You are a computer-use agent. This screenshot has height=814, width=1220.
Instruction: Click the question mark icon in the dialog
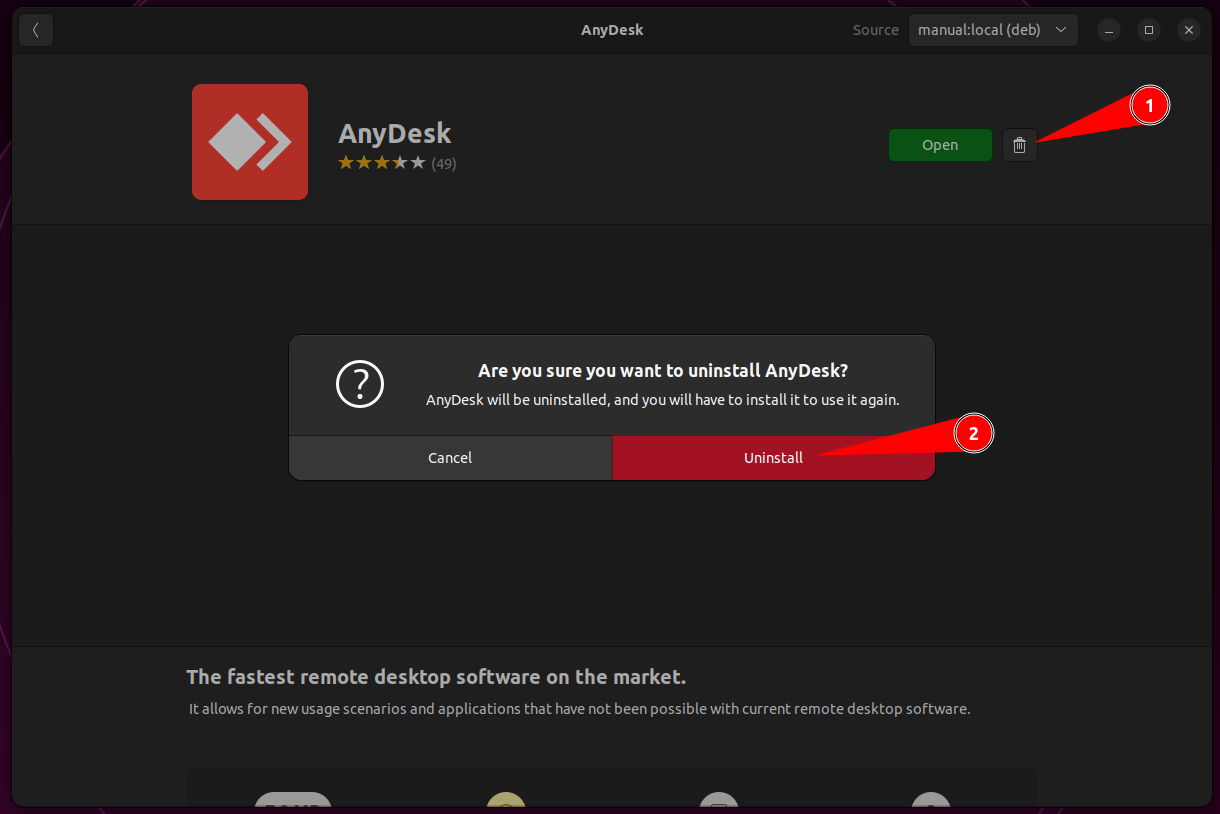click(360, 384)
